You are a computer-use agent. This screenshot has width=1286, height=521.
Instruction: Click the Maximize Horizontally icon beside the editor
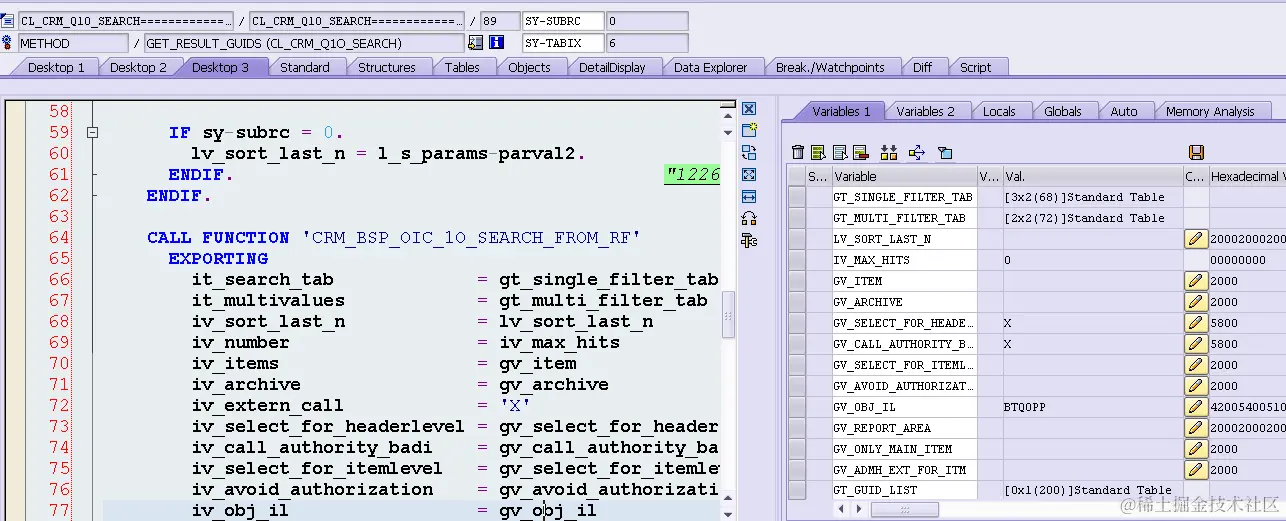point(748,196)
